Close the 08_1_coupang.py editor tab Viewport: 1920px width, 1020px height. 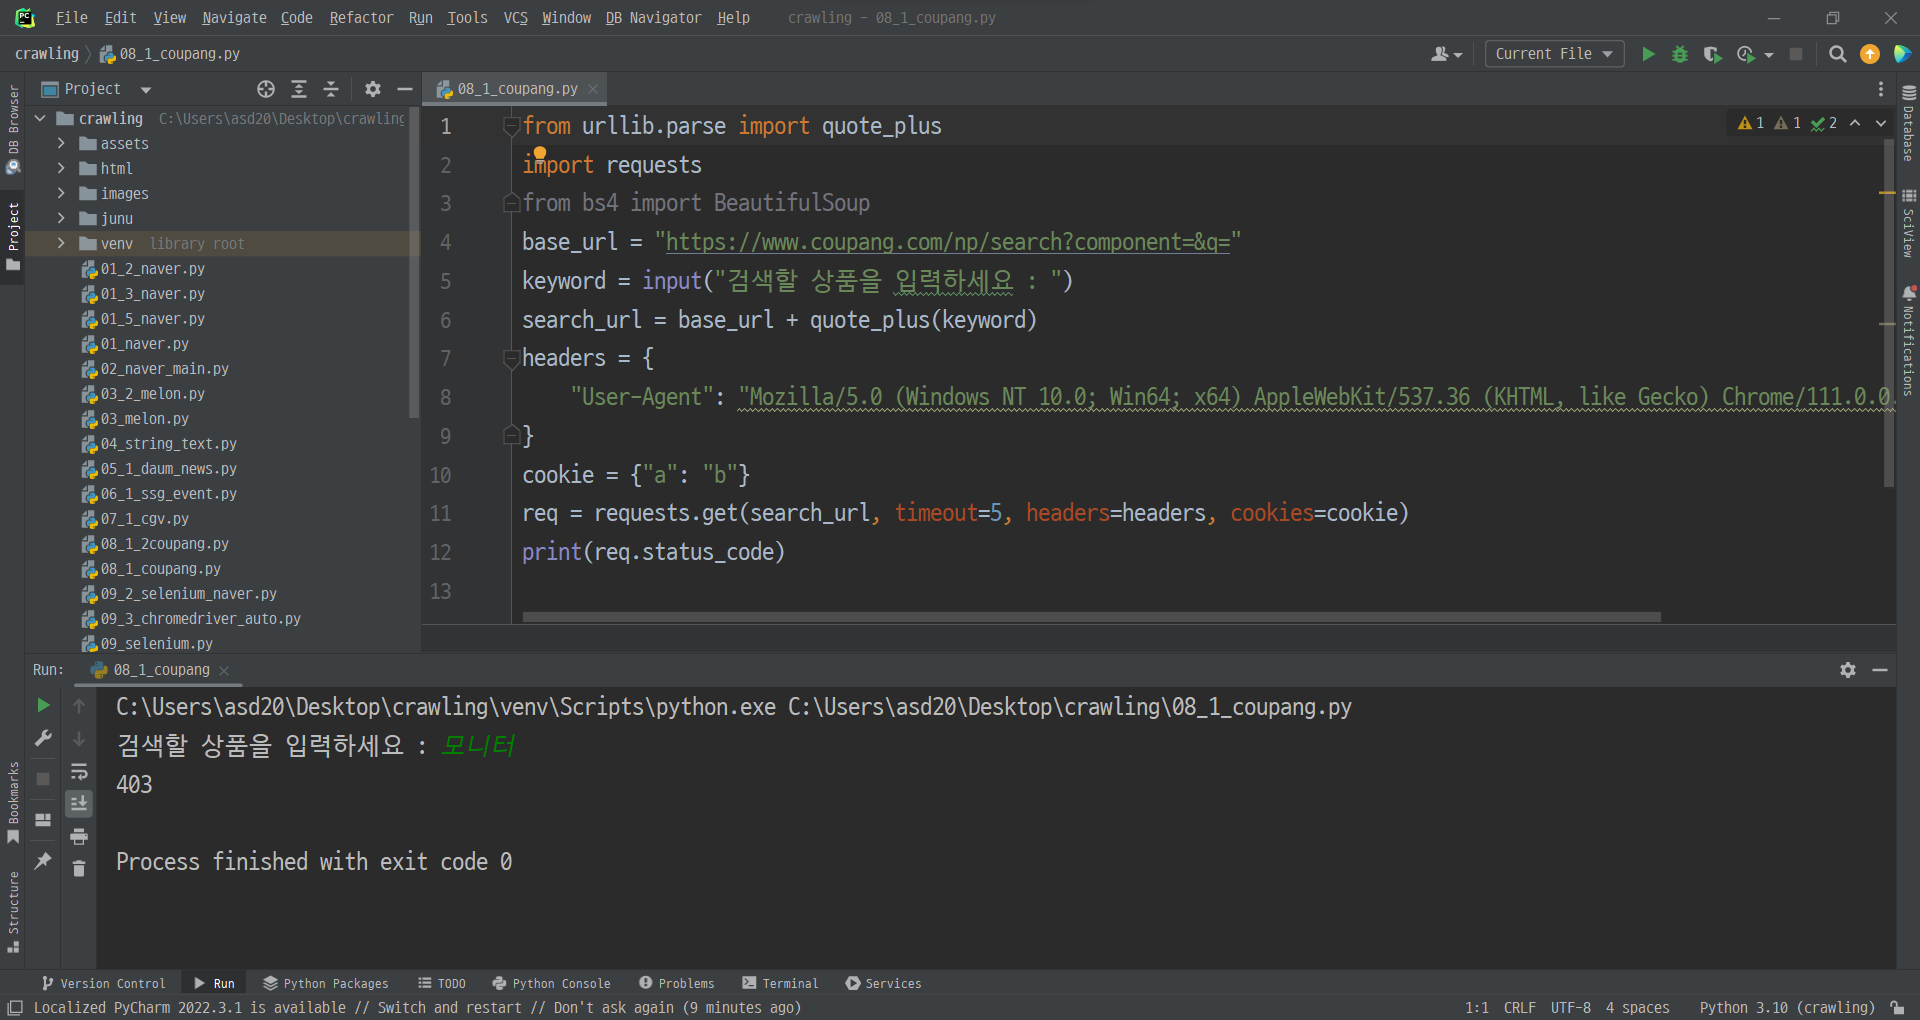(593, 89)
